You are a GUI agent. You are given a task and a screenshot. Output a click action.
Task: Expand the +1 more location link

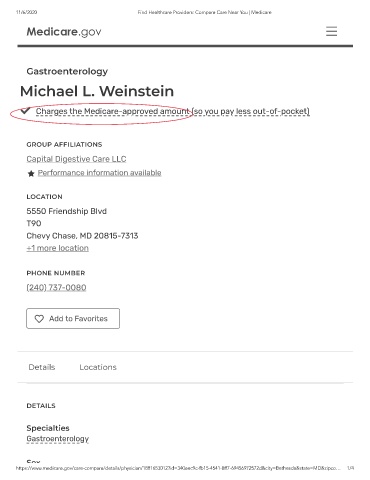[58, 248]
